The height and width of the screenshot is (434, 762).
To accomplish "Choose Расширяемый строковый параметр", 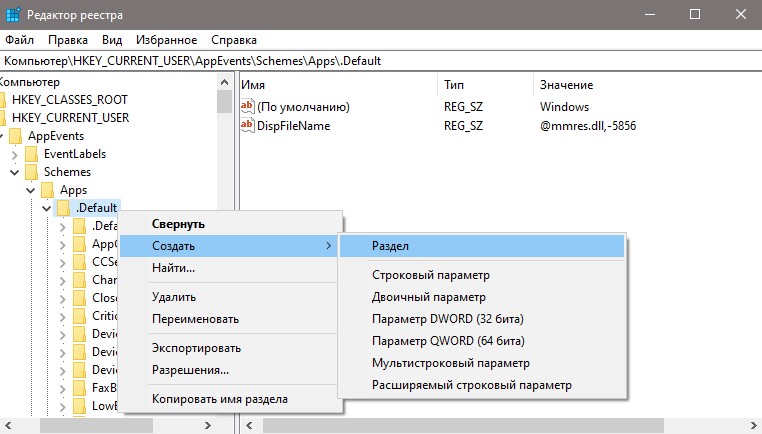I will tap(482, 385).
